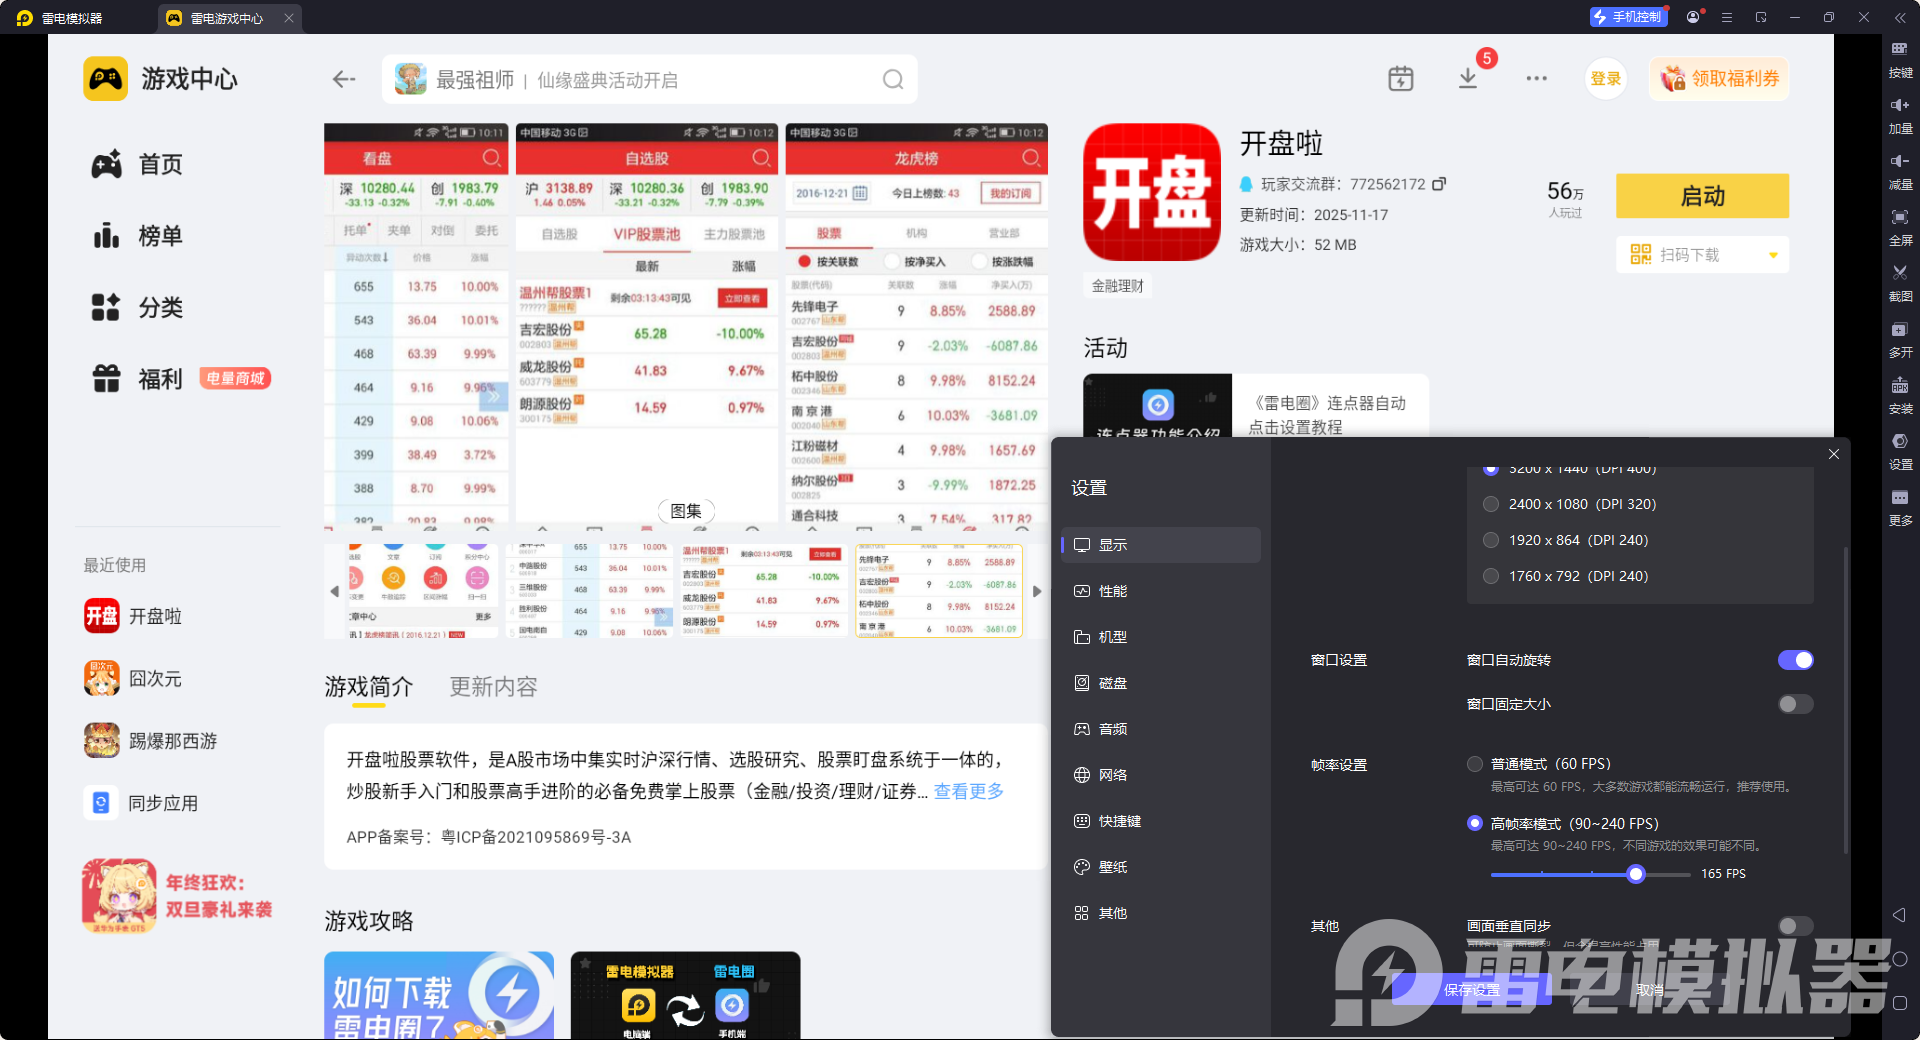
Task: Open the calendar check-in icon
Action: point(1401,79)
